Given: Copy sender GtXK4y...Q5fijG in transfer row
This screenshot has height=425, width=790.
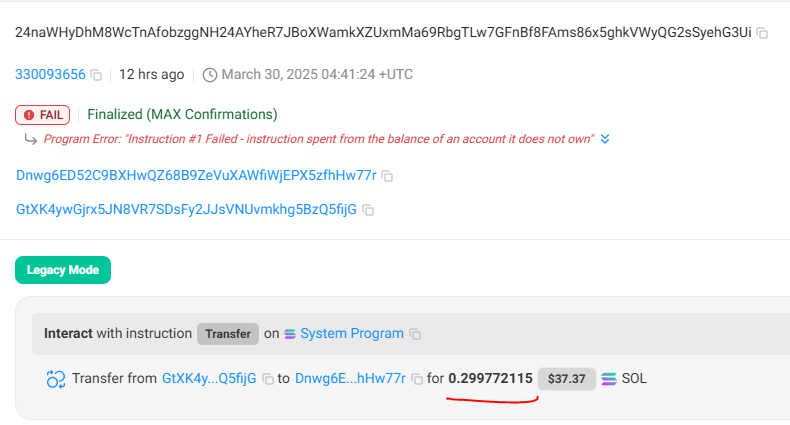Looking at the screenshot, I should coord(268,379).
